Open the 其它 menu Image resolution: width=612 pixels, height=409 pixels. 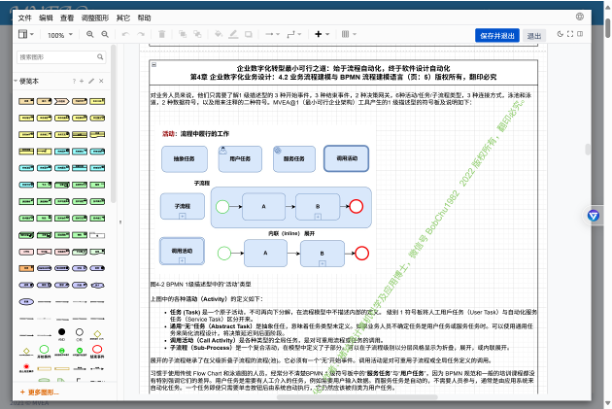(x=123, y=18)
